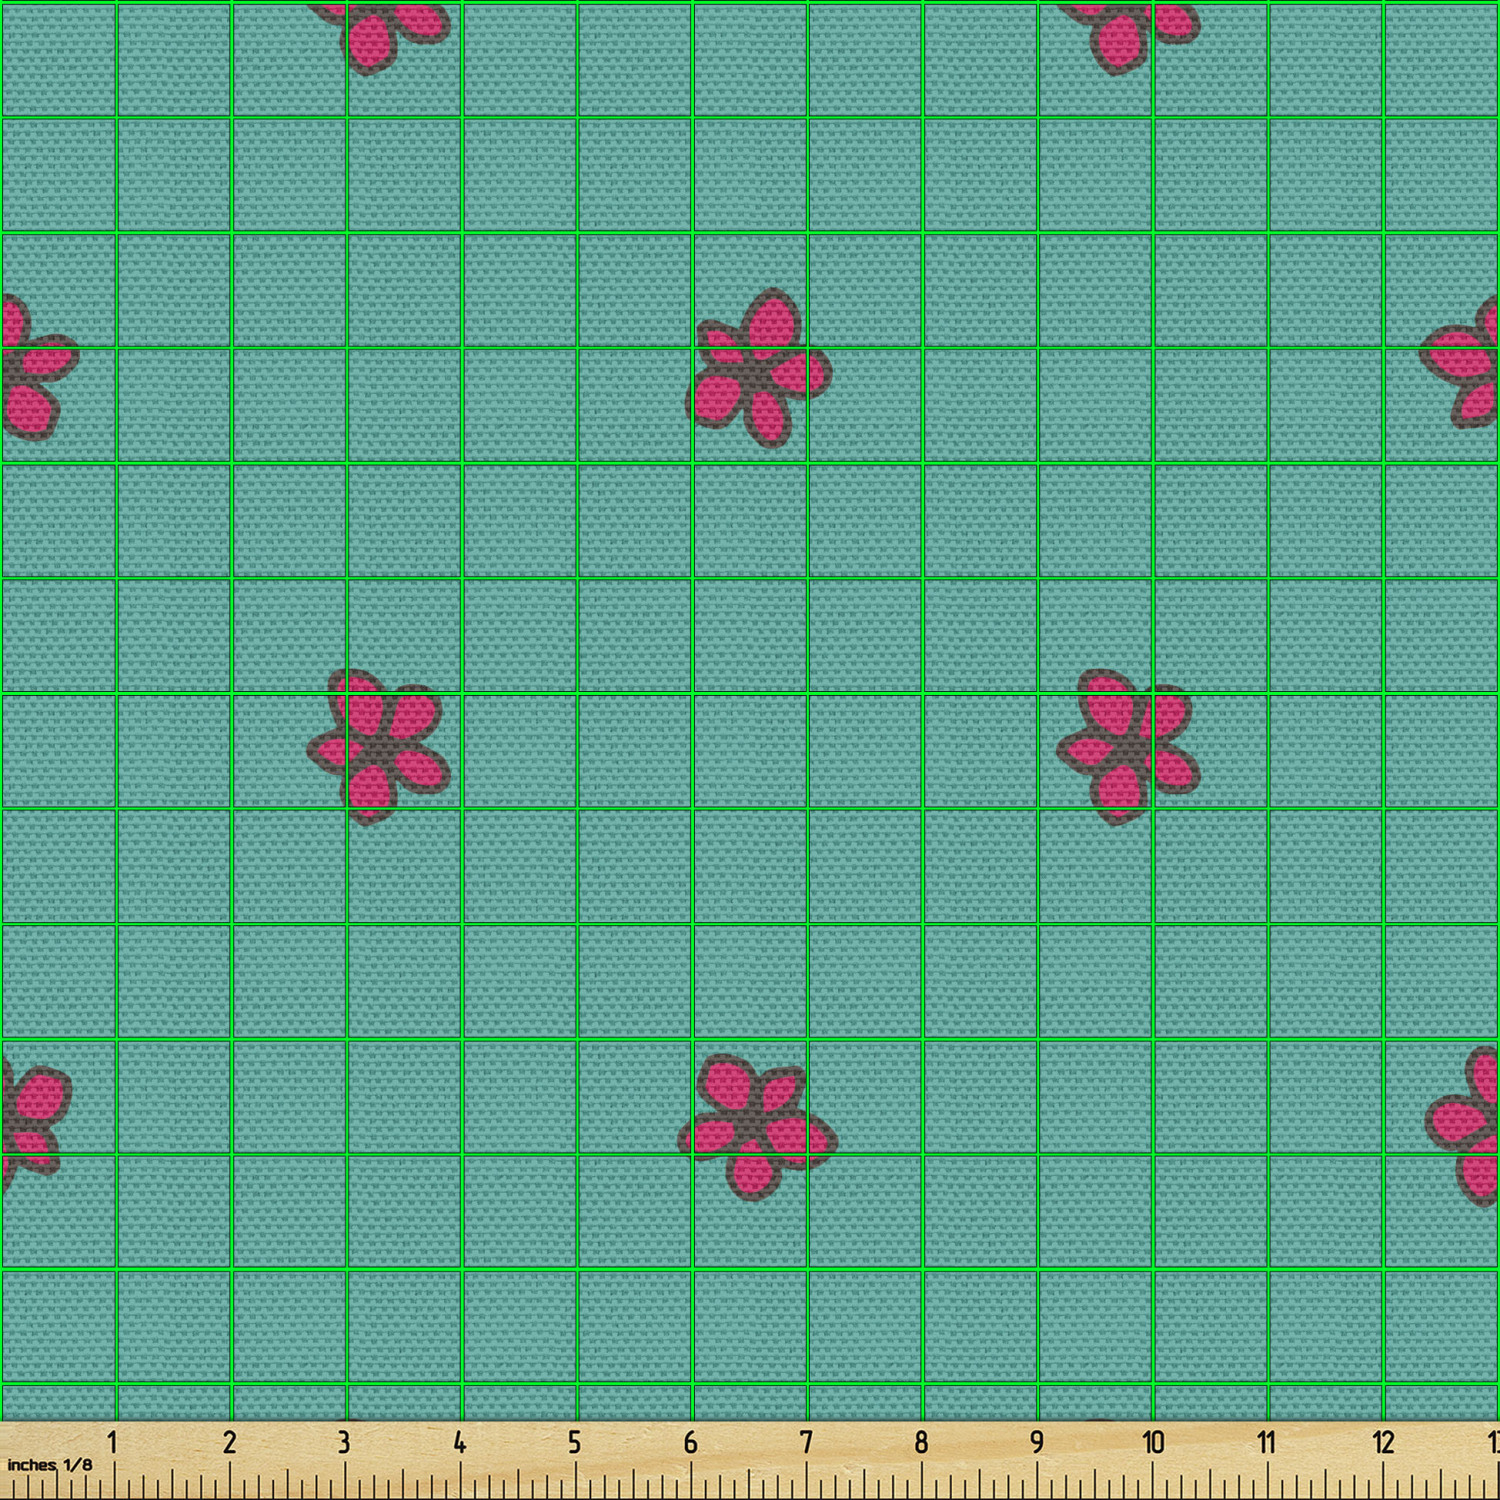
Task: Click ruler mark number 4
Action: pos(459,1442)
